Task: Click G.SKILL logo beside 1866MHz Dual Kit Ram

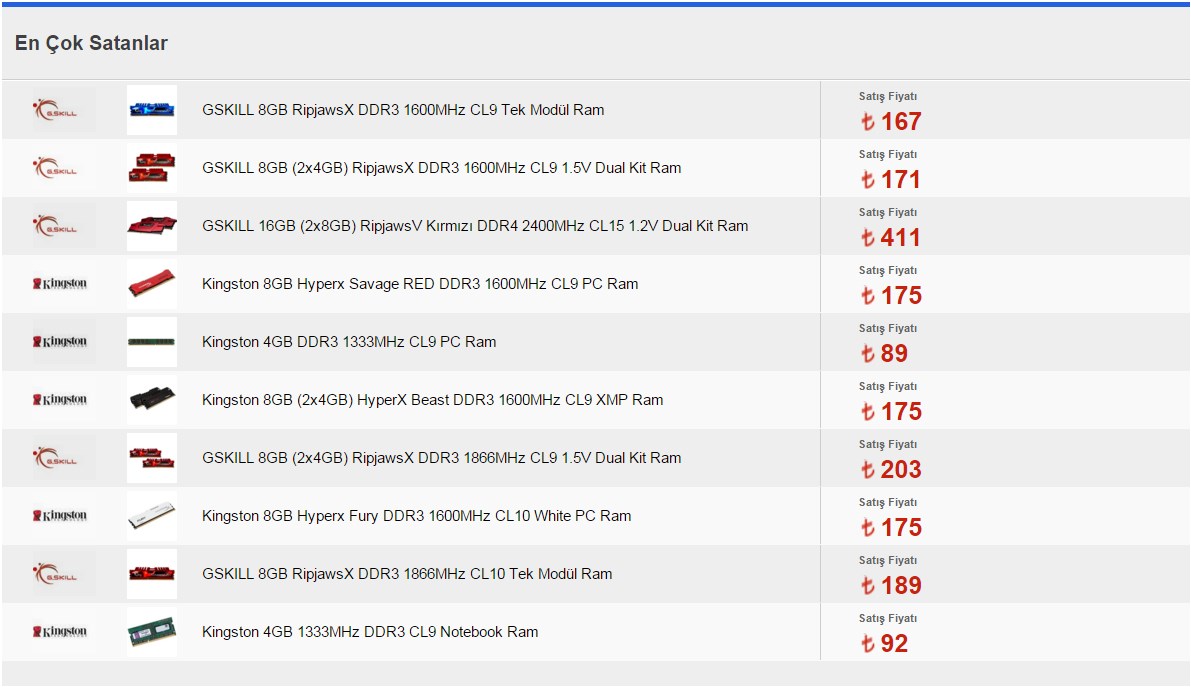Action: click(x=63, y=458)
